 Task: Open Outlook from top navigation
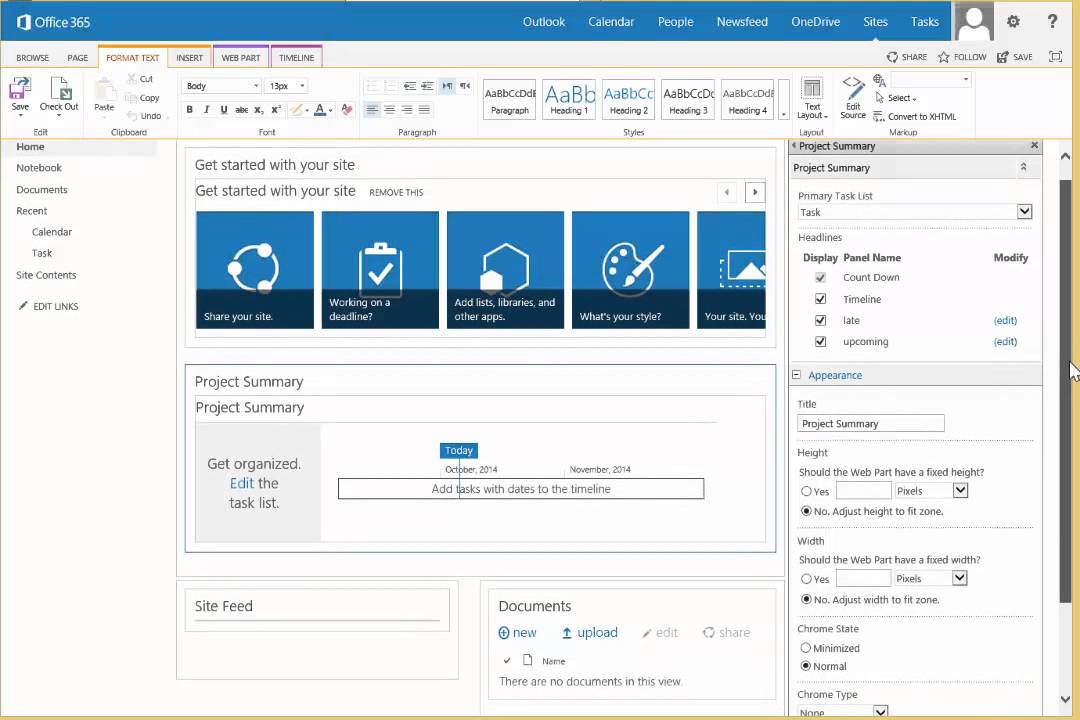pyautogui.click(x=543, y=21)
